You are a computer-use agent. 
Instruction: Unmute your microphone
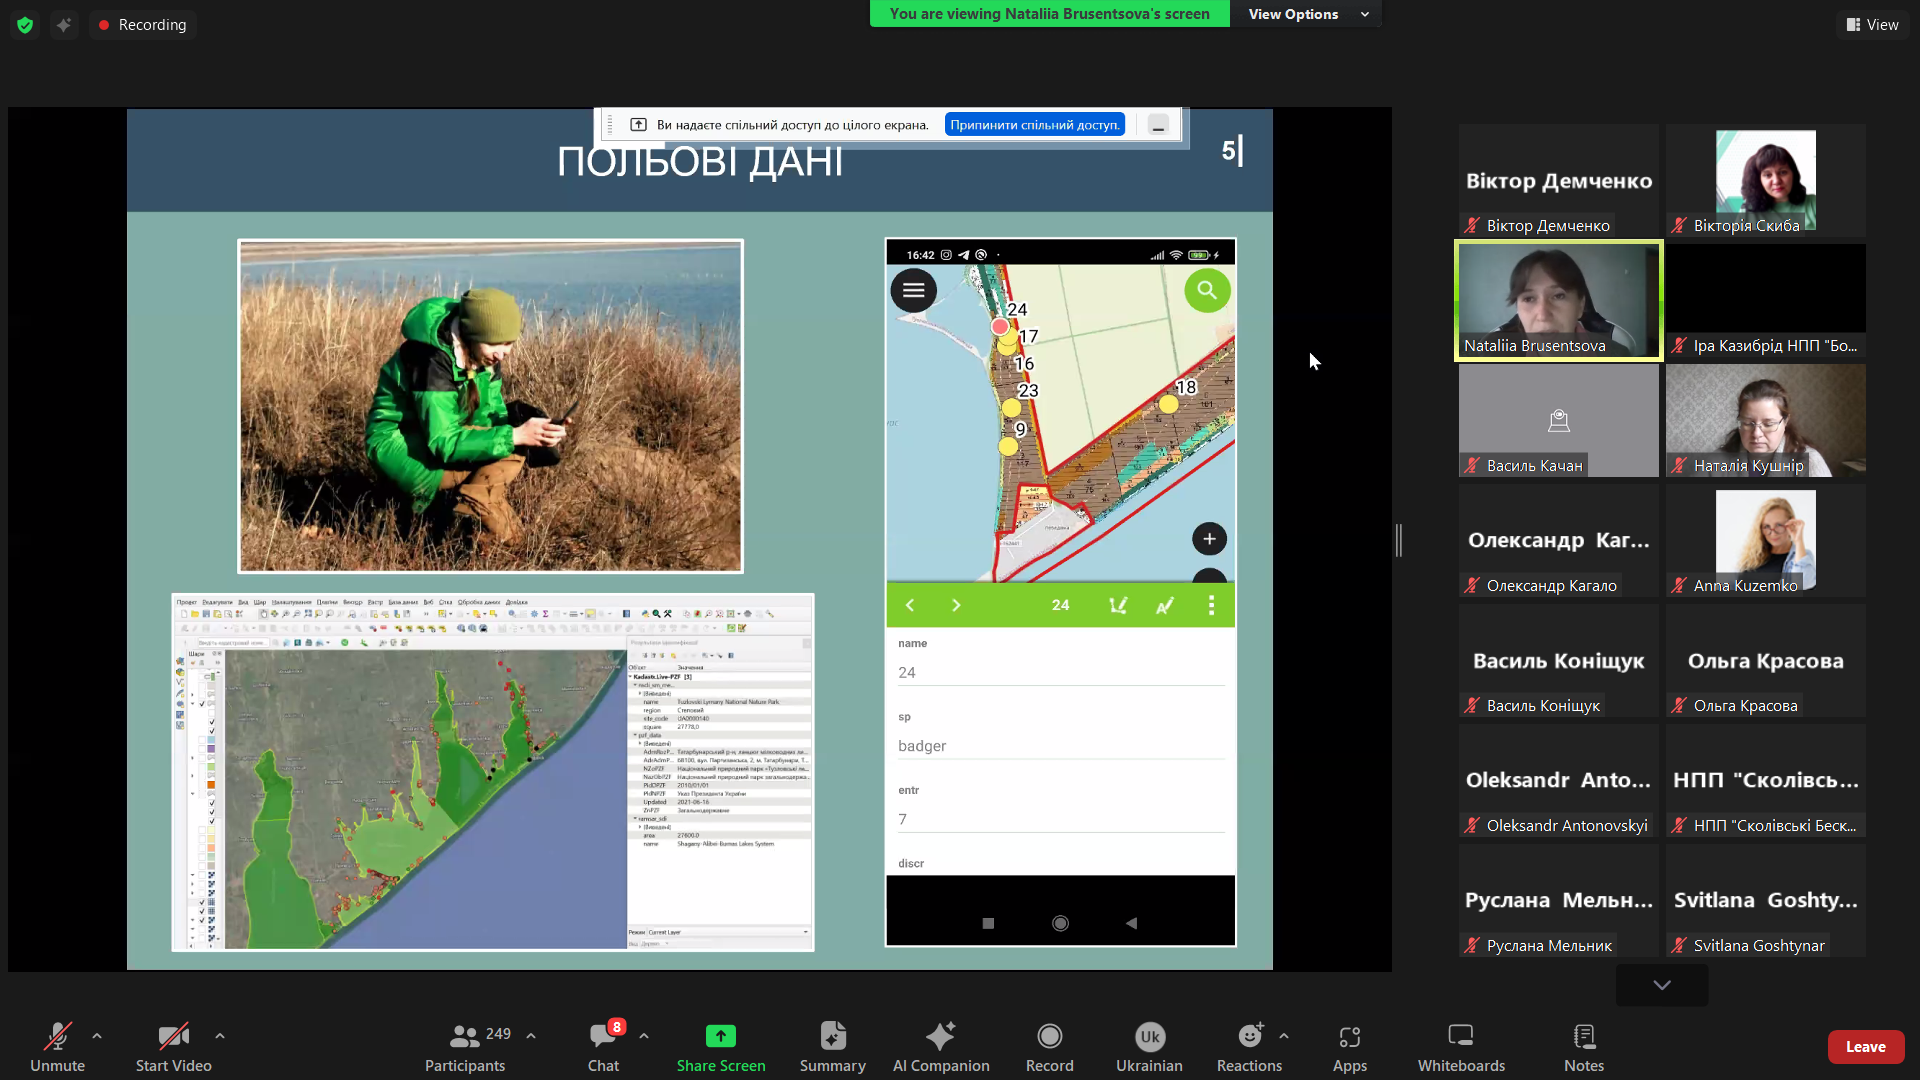click(x=57, y=1046)
